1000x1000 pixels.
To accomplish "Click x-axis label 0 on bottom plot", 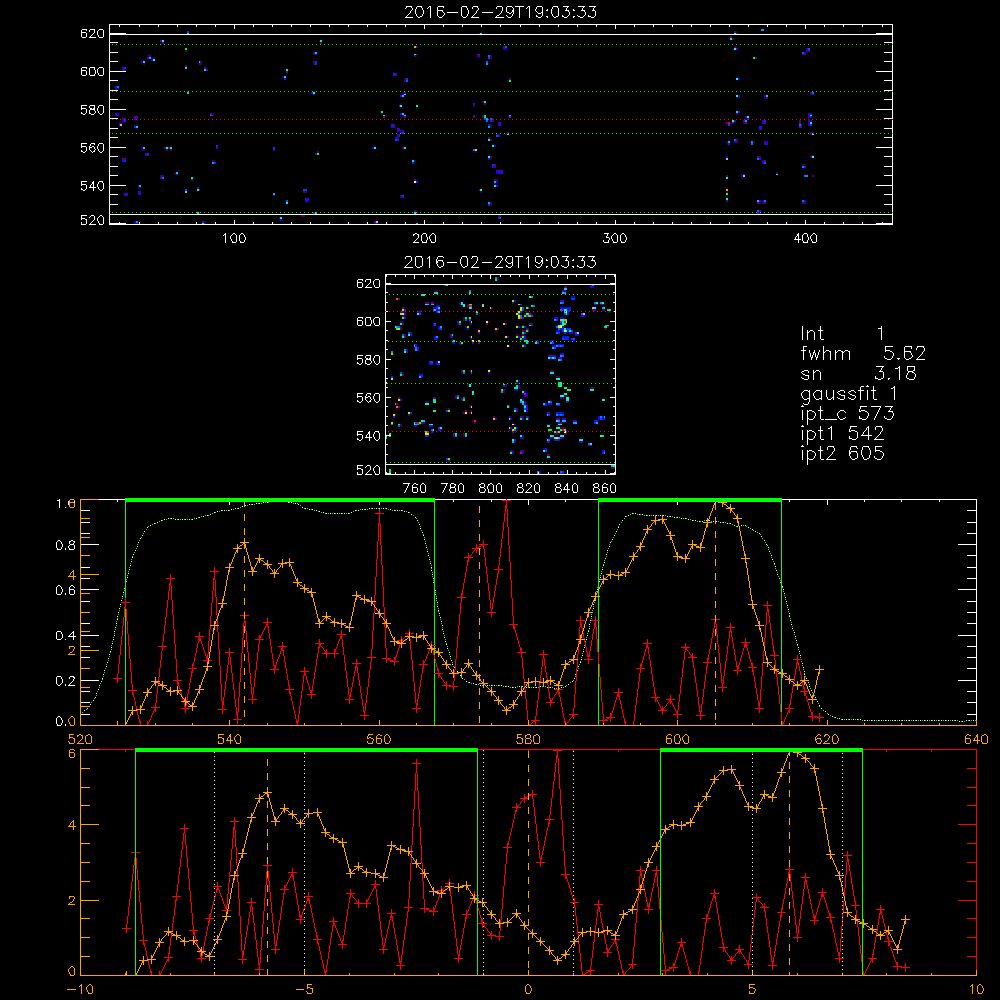I will click(x=528, y=990).
